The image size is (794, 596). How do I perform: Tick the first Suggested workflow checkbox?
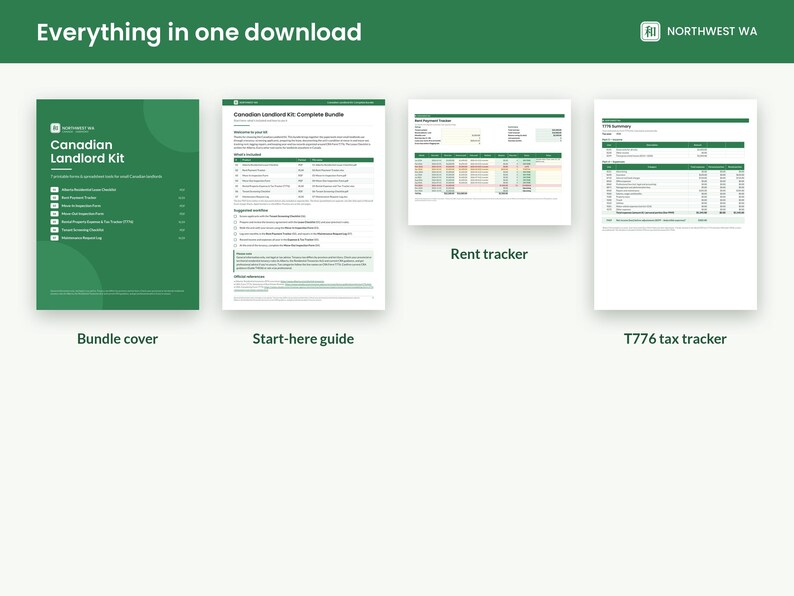[x=235, y=216]
